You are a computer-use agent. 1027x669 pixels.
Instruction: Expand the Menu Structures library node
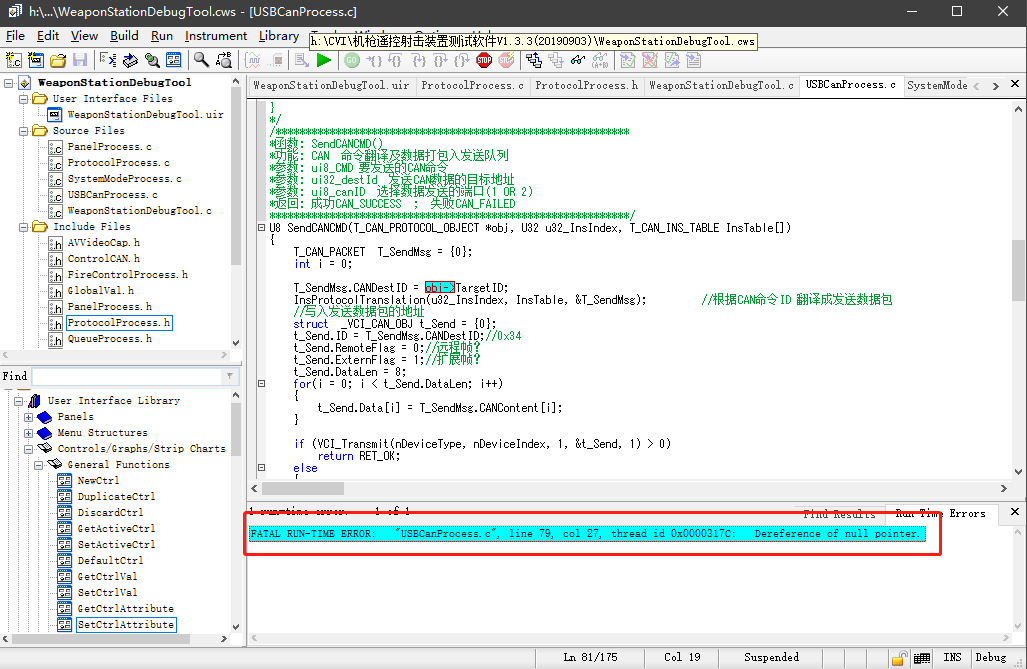(28, 433)
